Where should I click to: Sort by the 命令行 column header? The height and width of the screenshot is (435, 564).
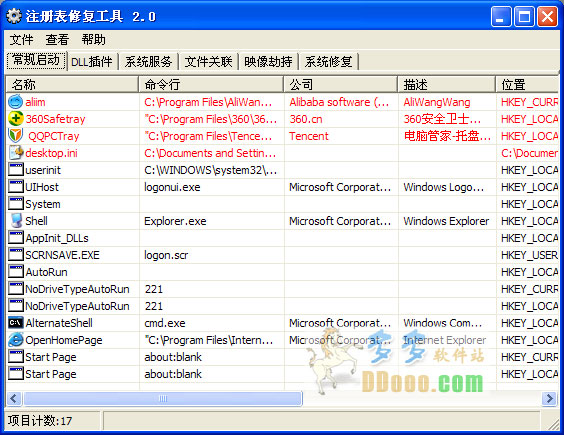[x=211, y=85]
